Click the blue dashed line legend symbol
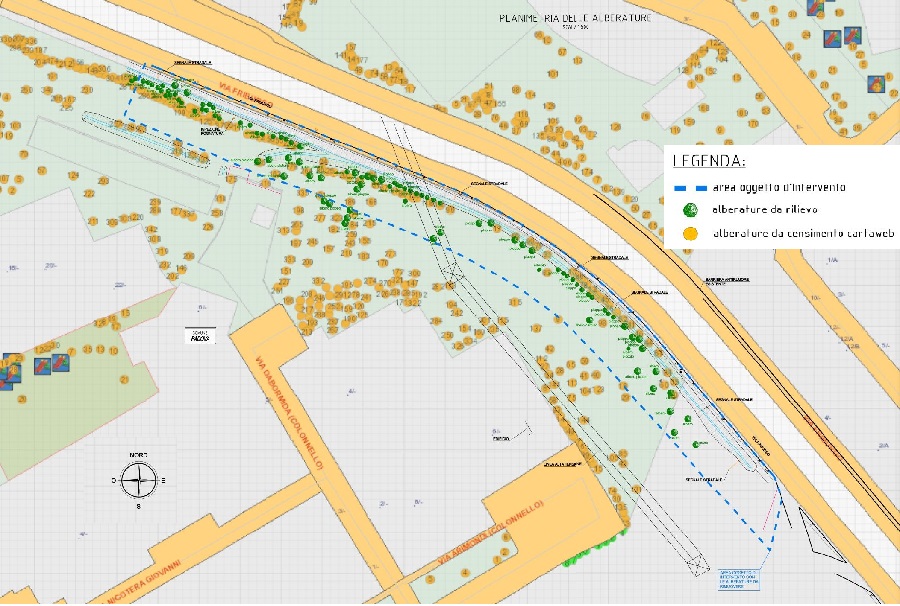The image size is (900, 606). (x=689, y=187)
